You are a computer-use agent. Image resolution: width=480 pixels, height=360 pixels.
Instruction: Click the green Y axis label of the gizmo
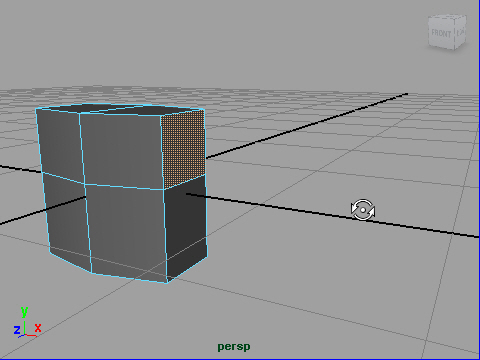[24, 312]
